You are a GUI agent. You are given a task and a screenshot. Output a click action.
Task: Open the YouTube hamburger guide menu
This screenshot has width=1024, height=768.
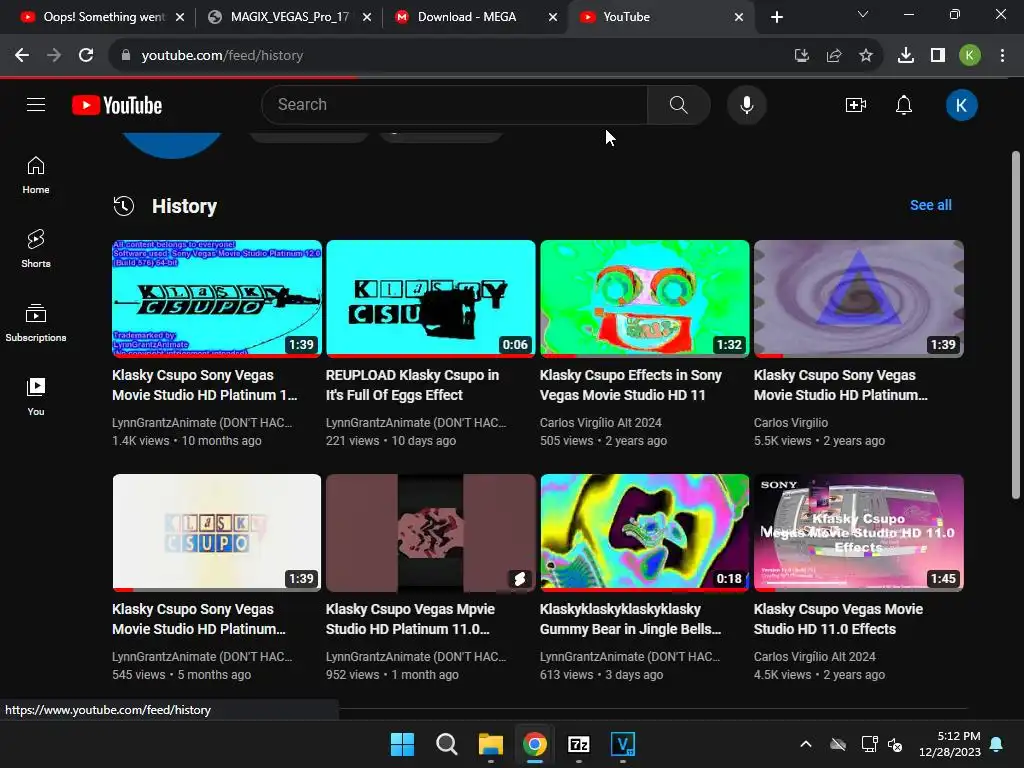(x=36, y=104)
